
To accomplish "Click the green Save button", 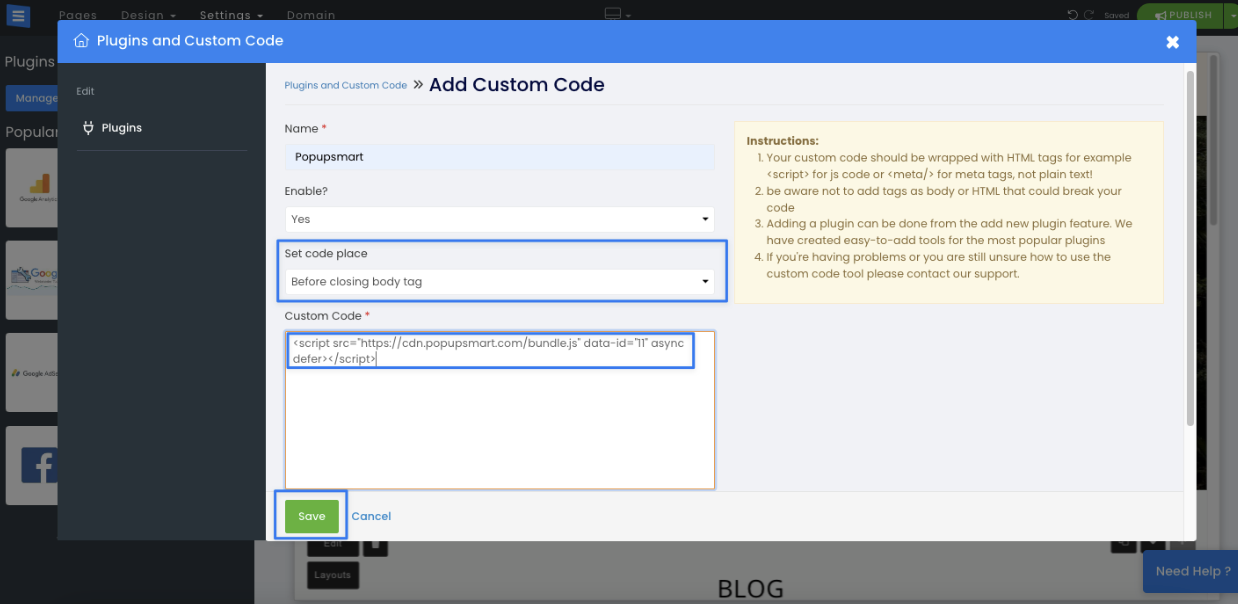I will 311,516.
